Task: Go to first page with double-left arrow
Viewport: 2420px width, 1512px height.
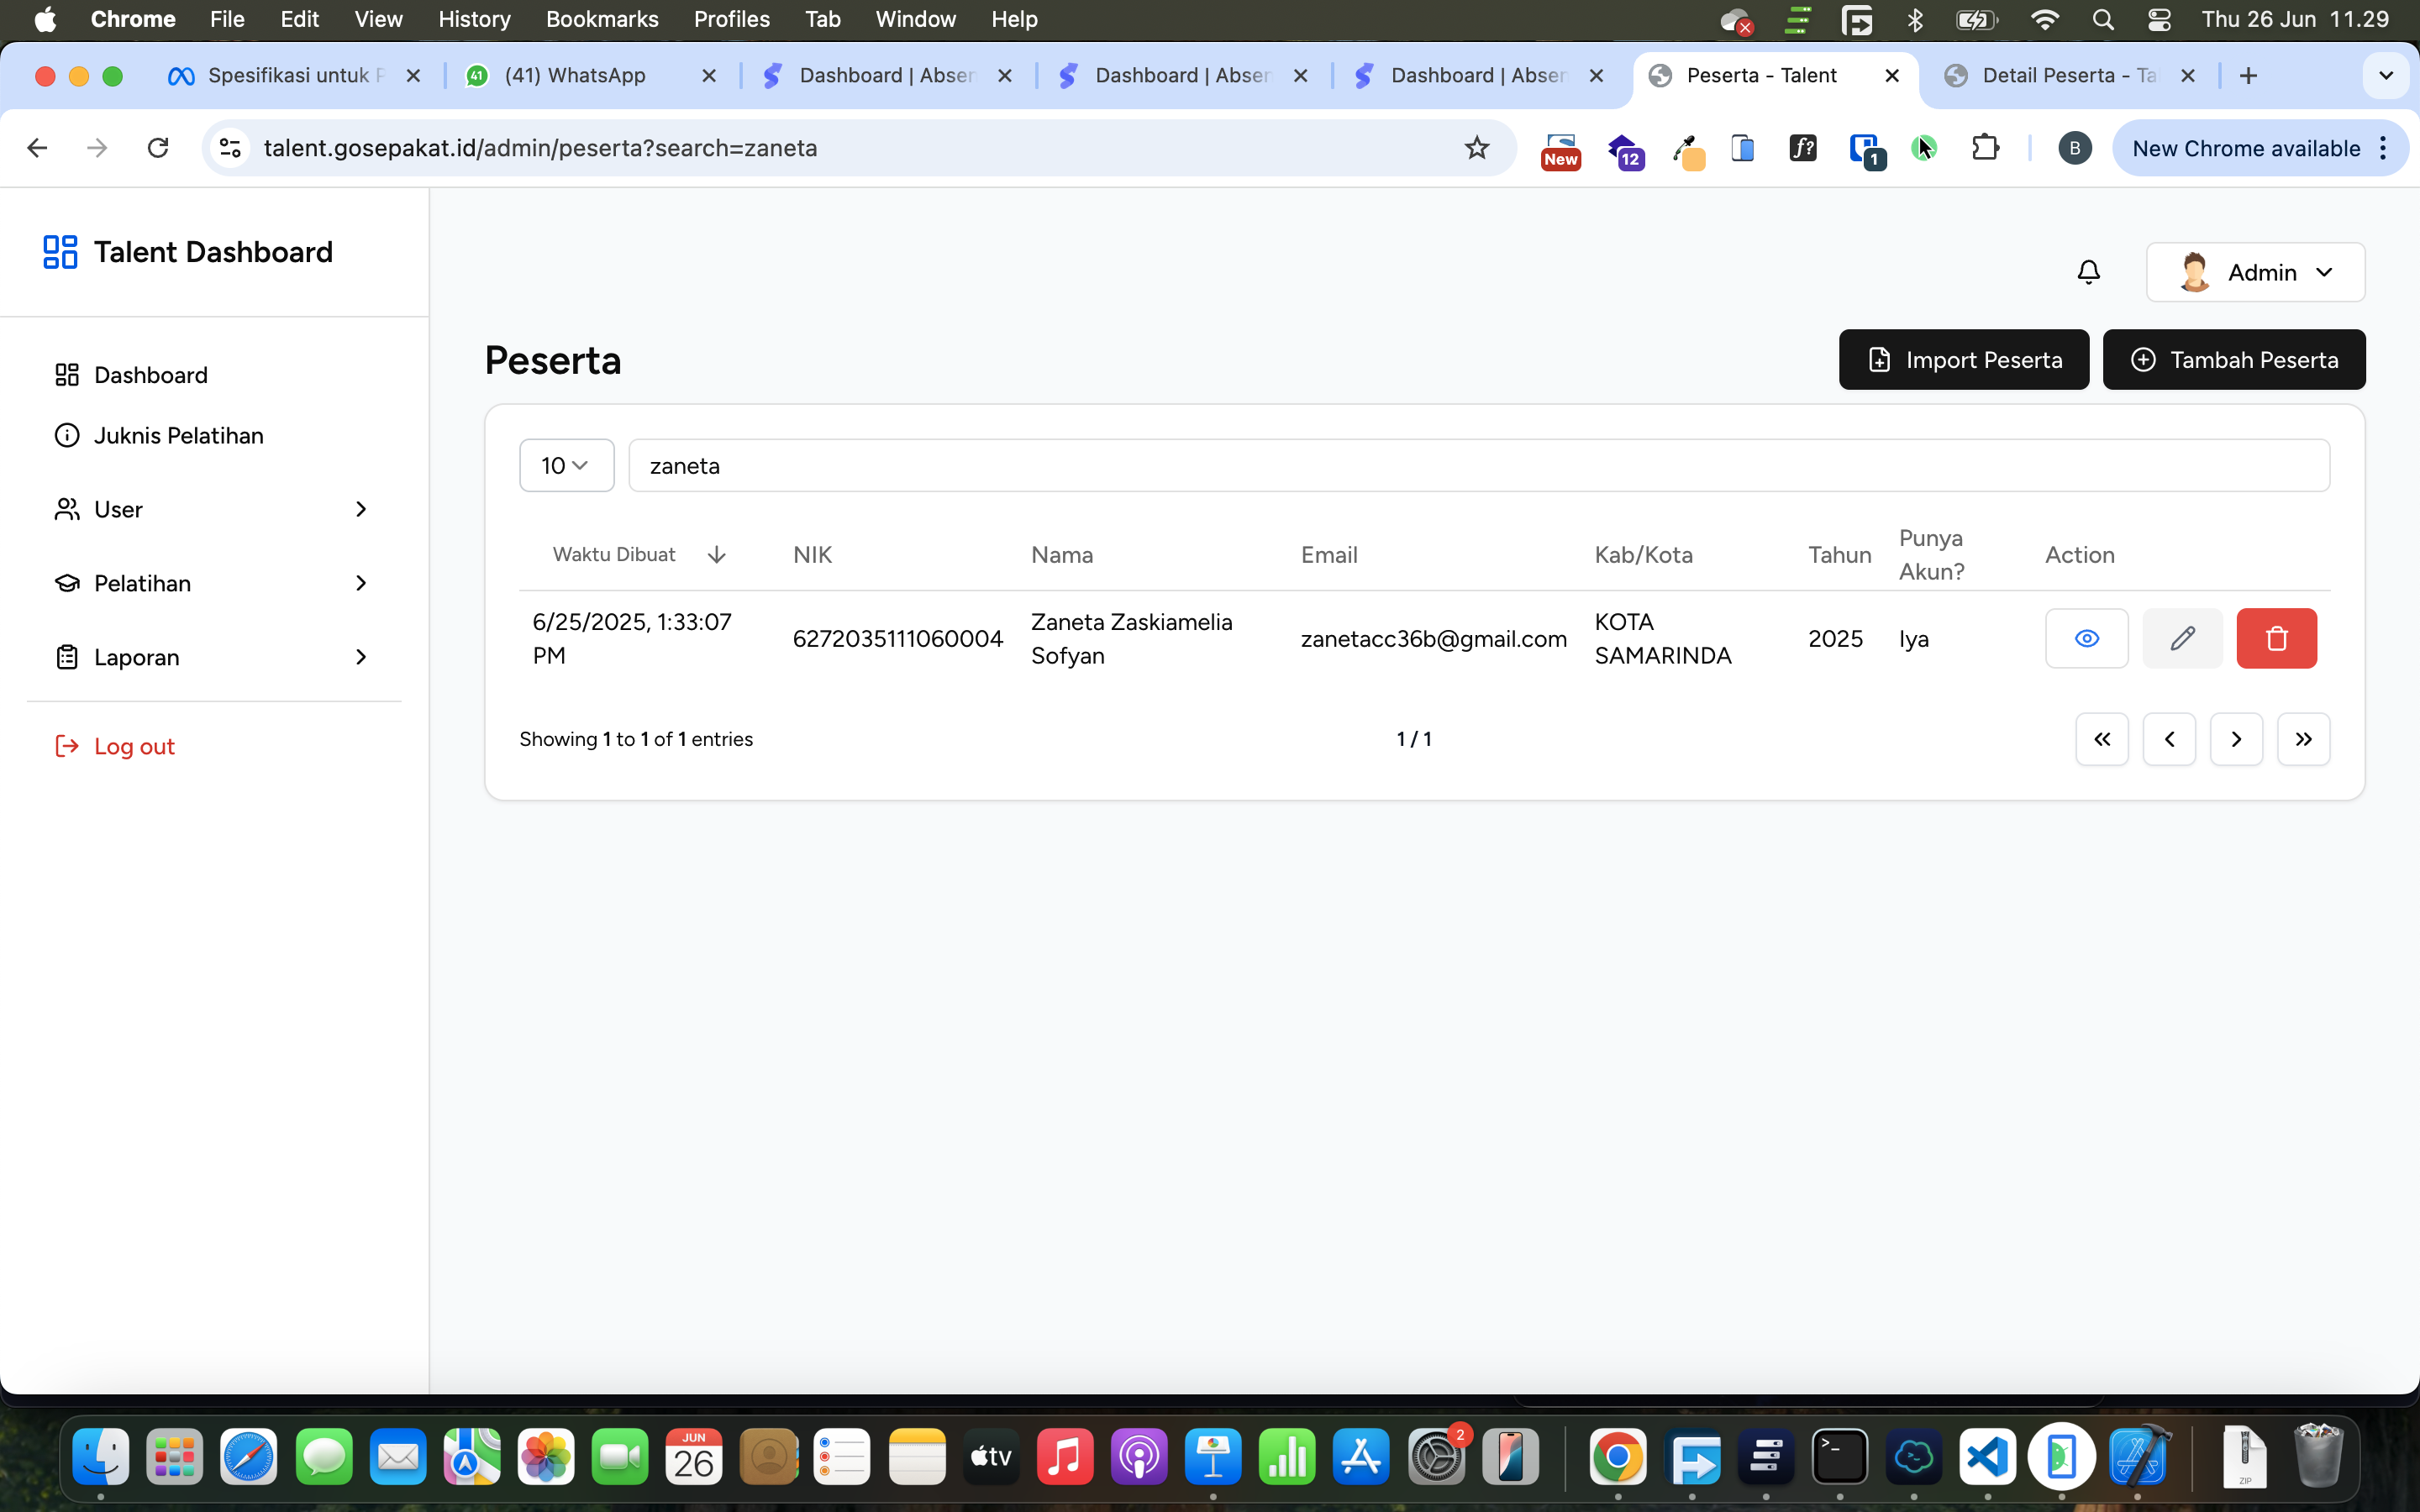Action: (x=2101, y=739)
